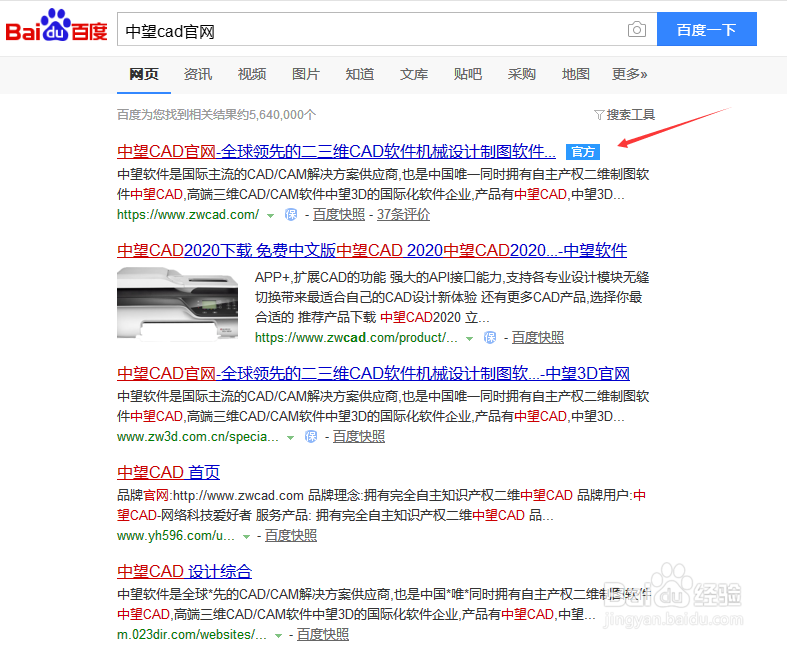This screenshot has height=647, width=787.
Task: Select the 网页 tab
Action: pyautogui.click(x=144, y=74)
